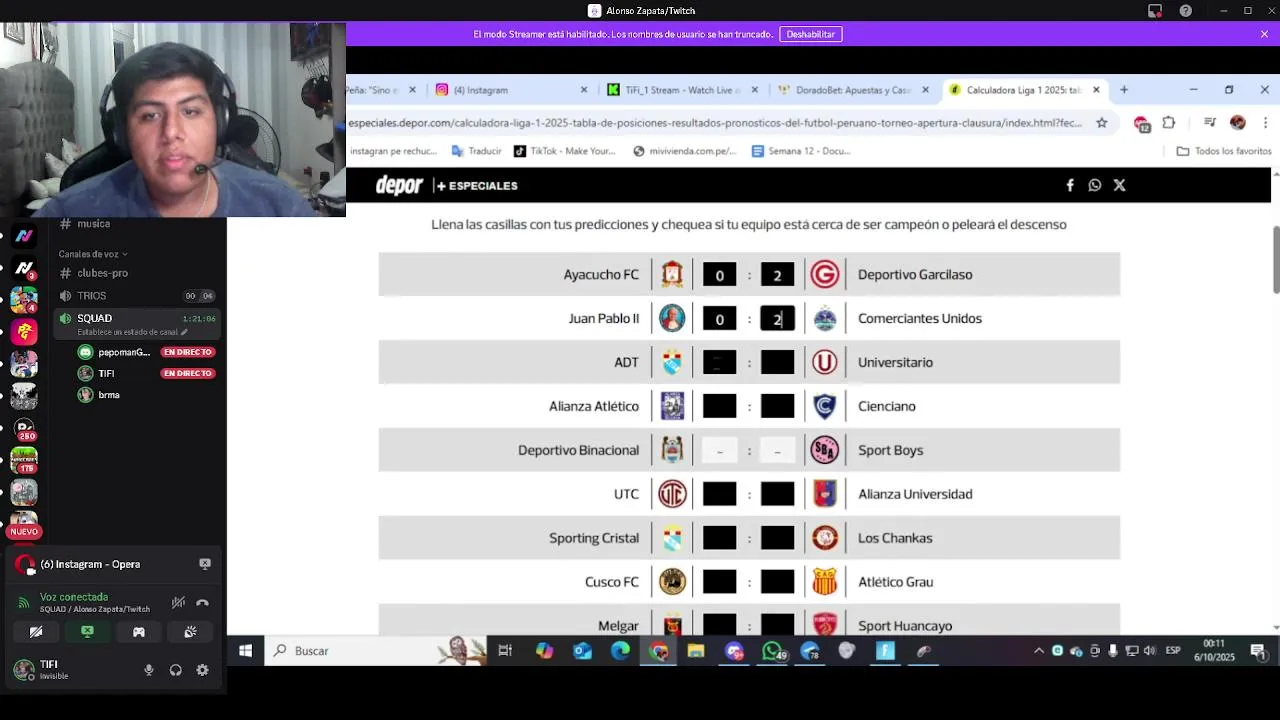Close the DoradoBet tab
Viewport: 1280px width, 720px height.
pyautogui.click(x=925, y=90)
